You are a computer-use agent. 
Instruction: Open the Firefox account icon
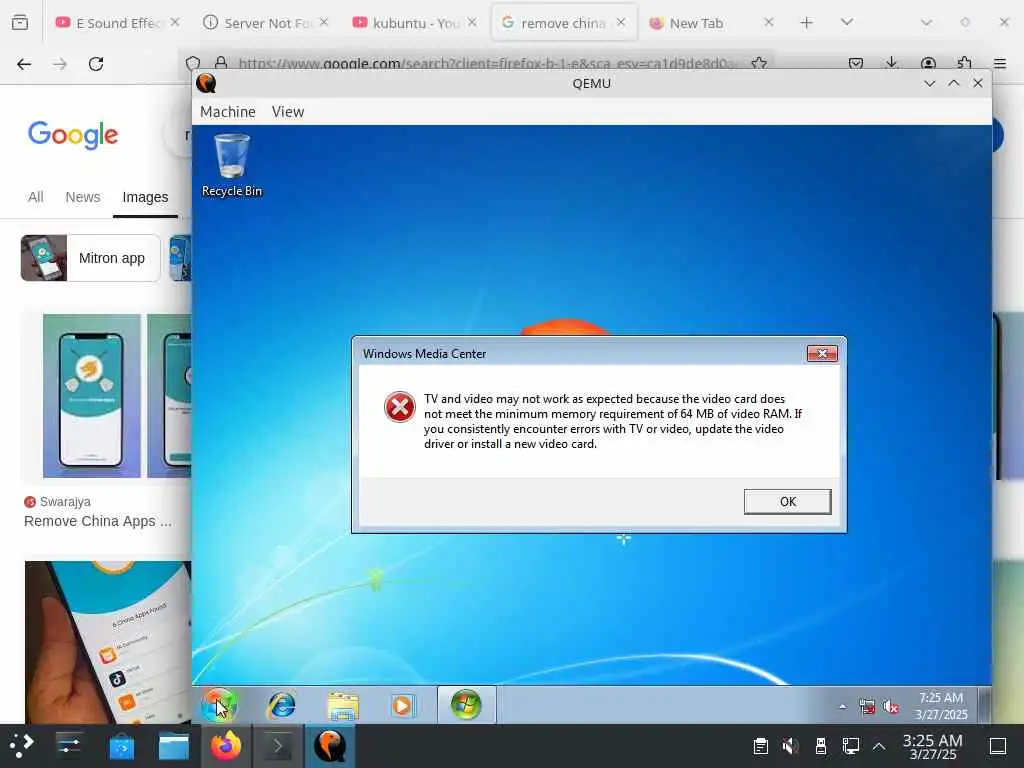click(x=928, y=63)
